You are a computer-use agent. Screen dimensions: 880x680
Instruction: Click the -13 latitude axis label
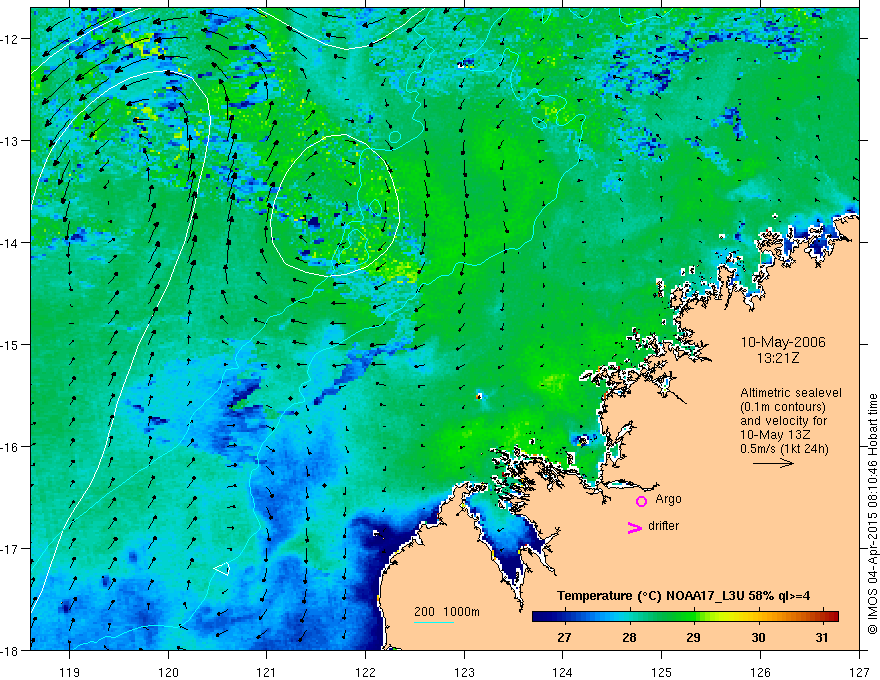click(11, 141)
